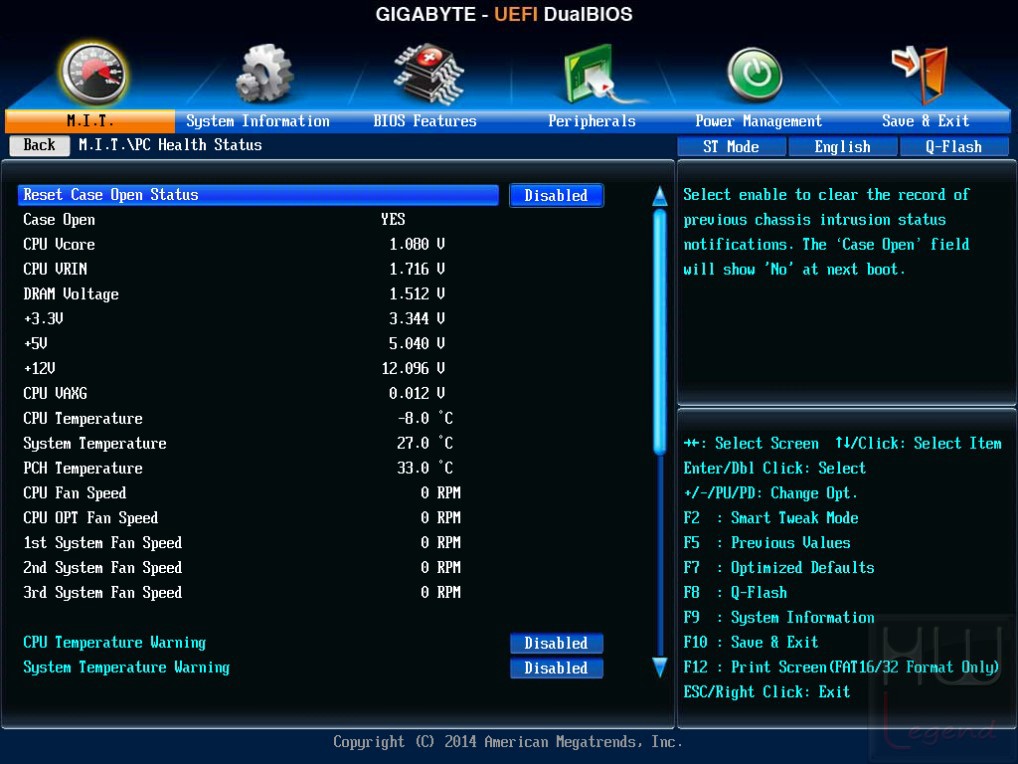
Task: Click the CPU OPT Fan Speed label
Action: coord(91,518)
